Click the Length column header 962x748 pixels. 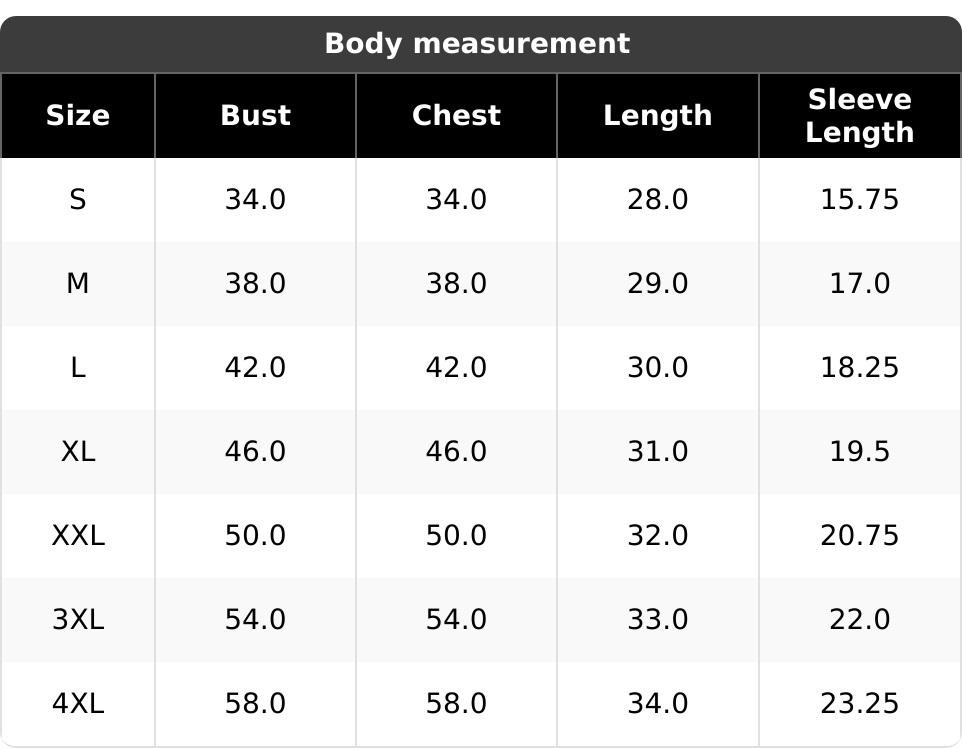click(657, 115)
